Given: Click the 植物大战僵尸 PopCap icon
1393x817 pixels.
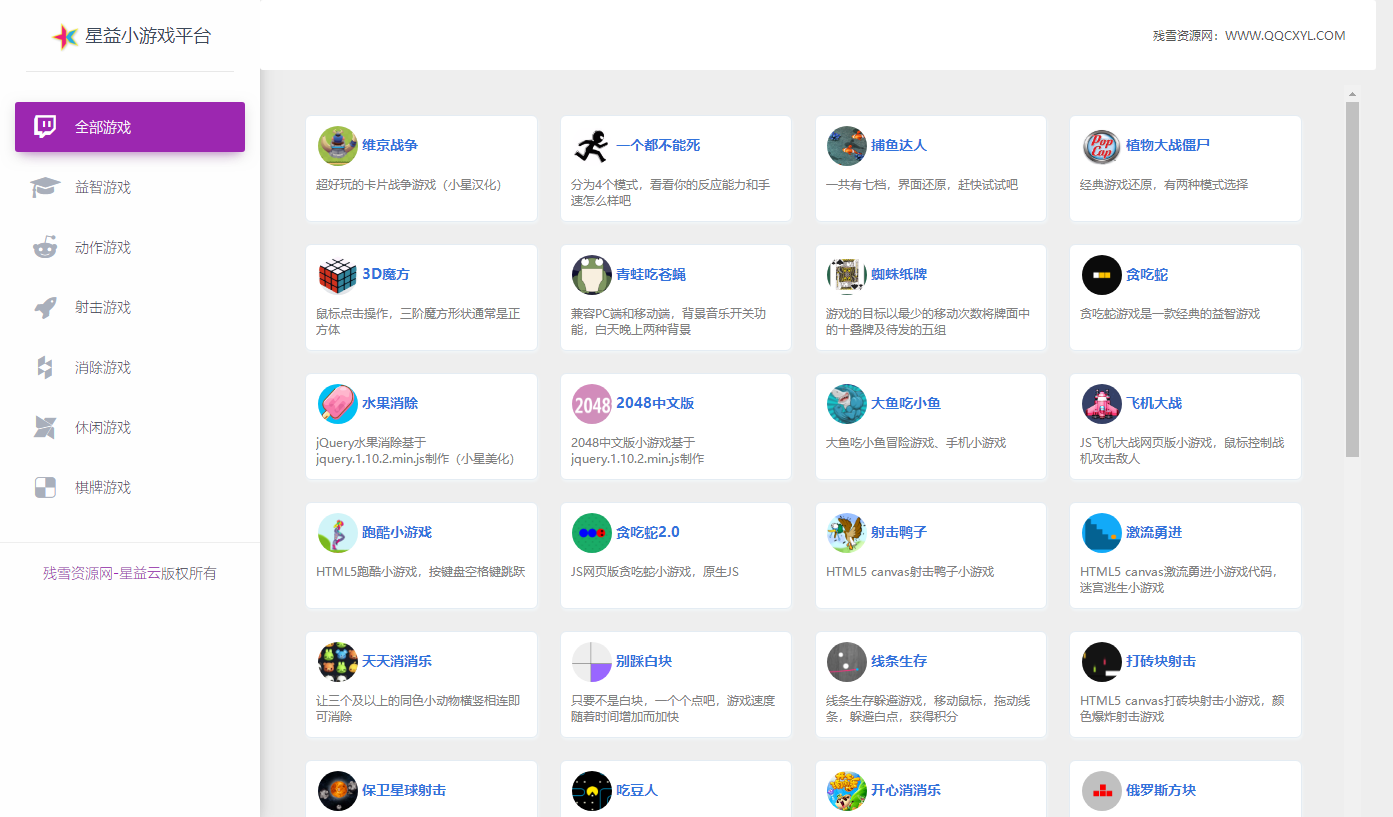Looking at the screenshot, I should tap(1101, 146).
